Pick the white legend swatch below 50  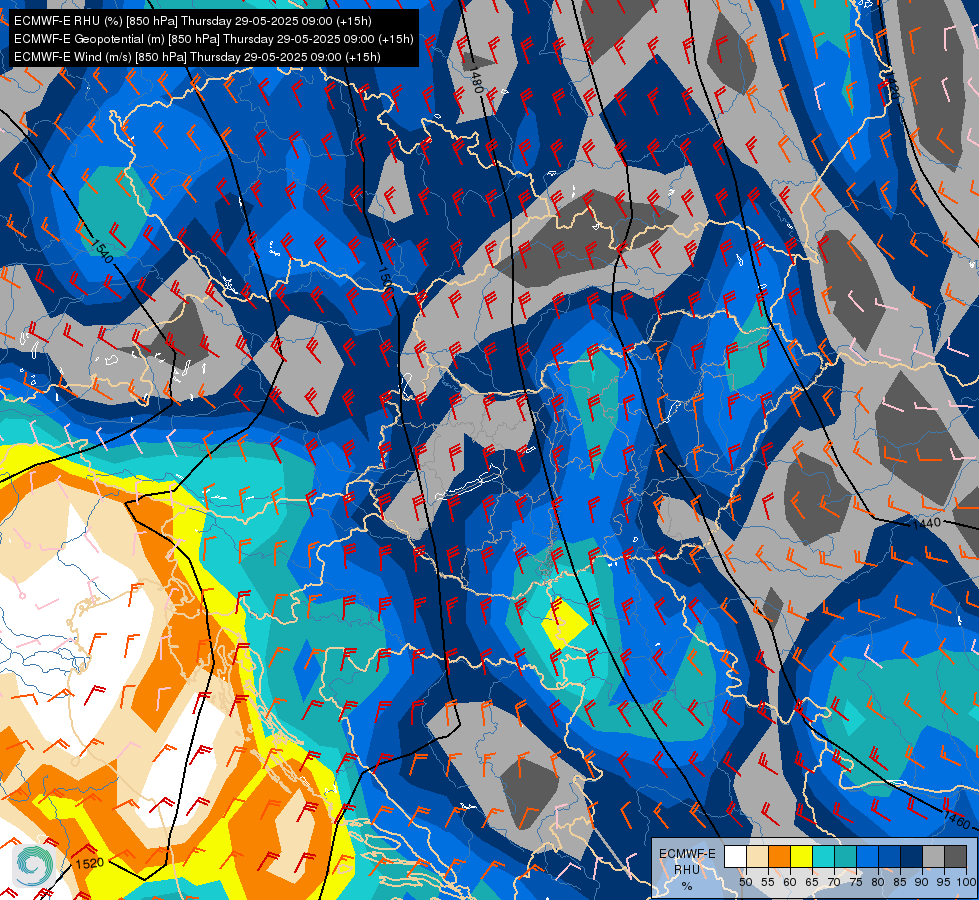coord(735,856)
